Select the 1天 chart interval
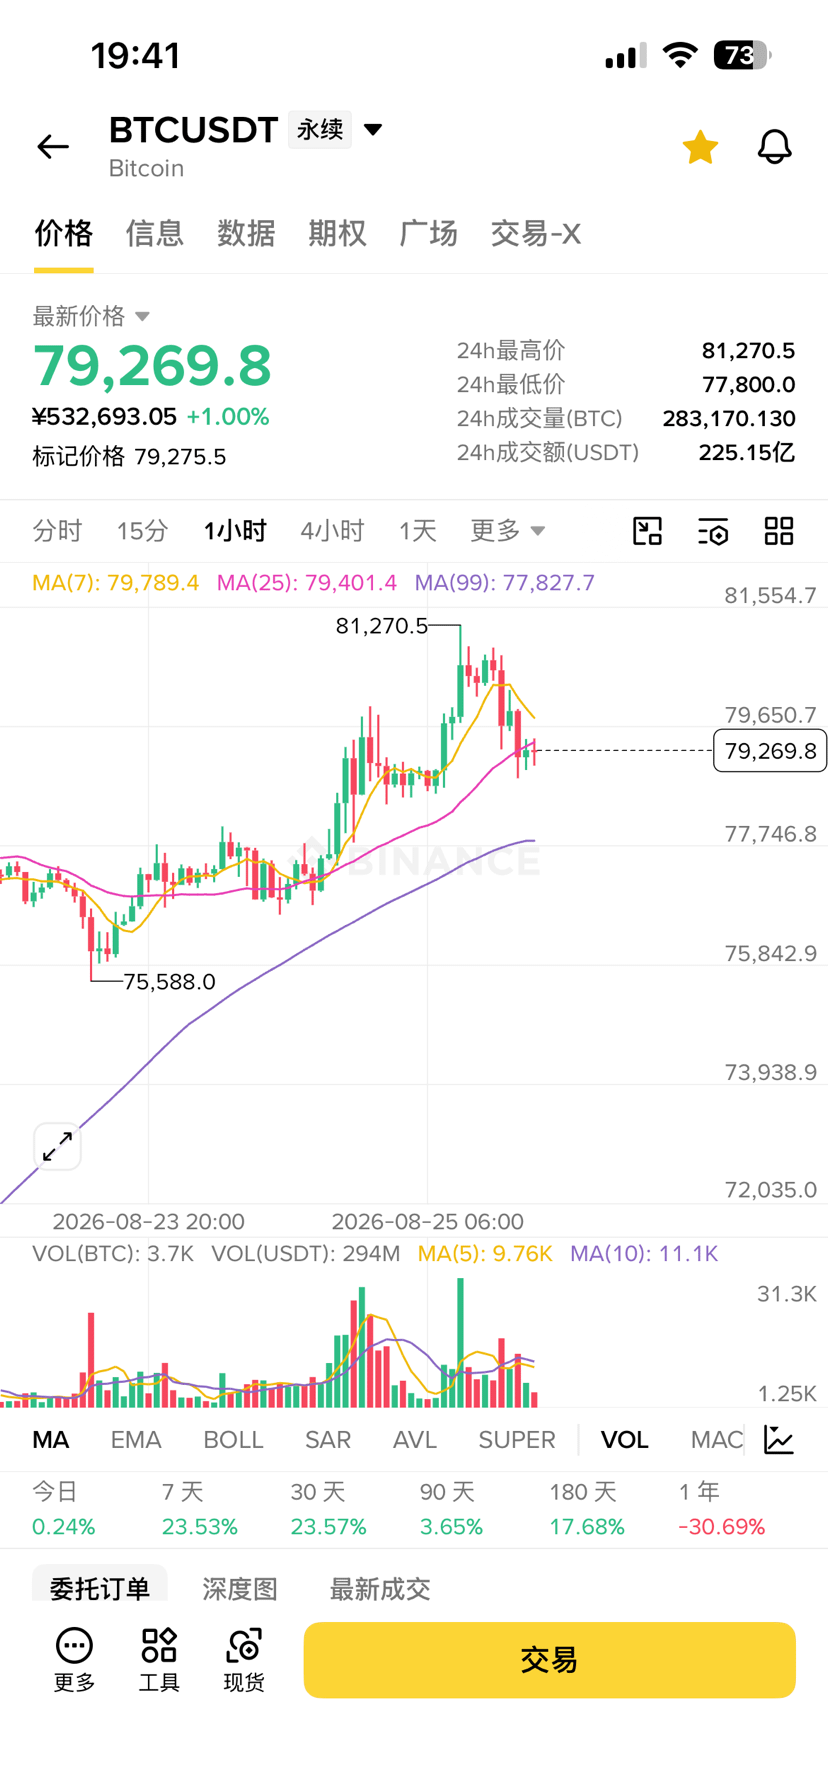828x1792 pixels. coord(418,530)
